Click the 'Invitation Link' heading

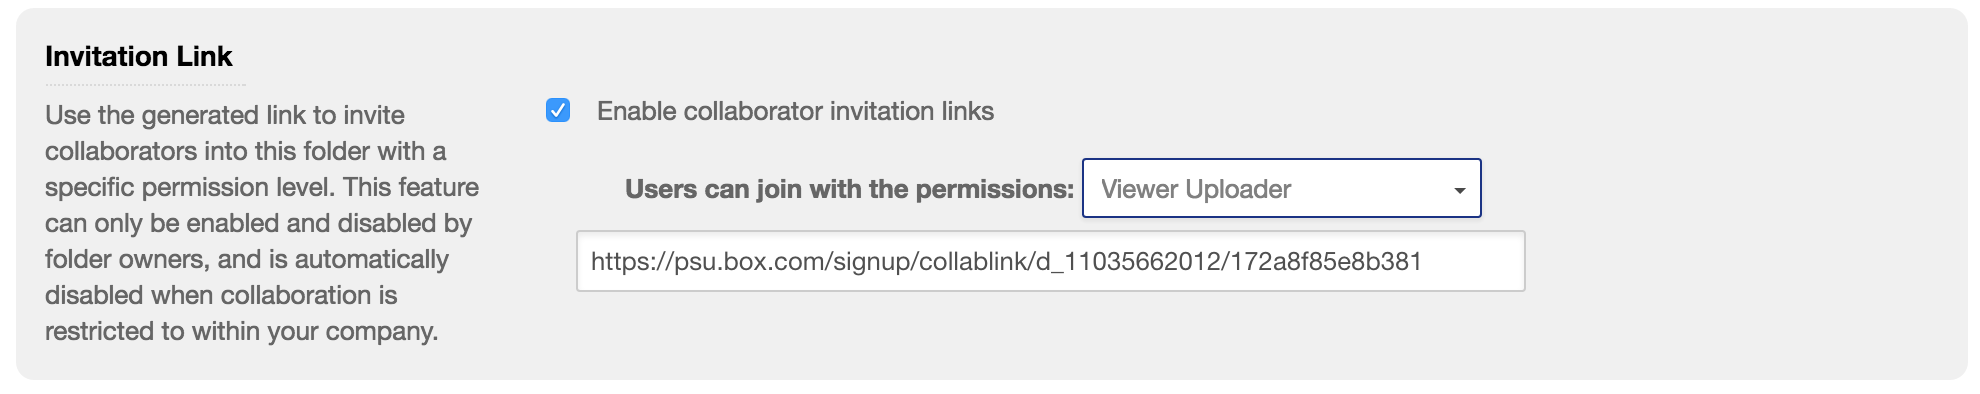point(138,56)
